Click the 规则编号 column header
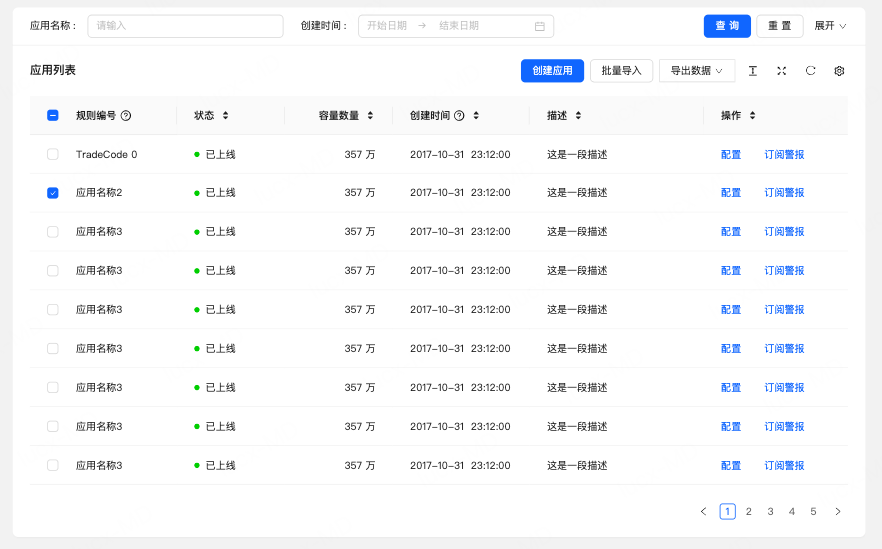 96,115
